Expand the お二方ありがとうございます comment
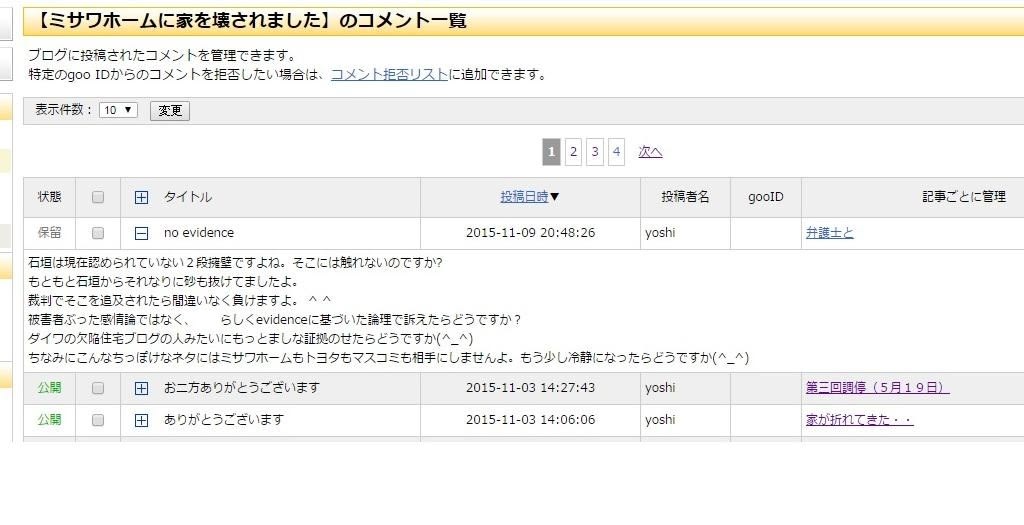The width and height of the screenshot is (1024, 525). coord(141,389)
